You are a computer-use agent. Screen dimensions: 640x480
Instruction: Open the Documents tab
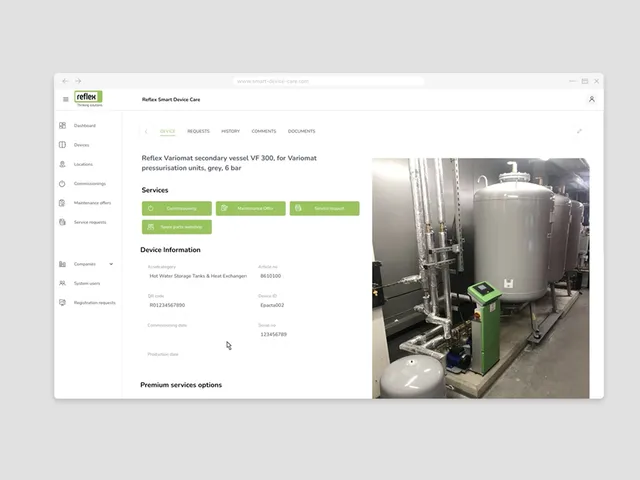302,131
